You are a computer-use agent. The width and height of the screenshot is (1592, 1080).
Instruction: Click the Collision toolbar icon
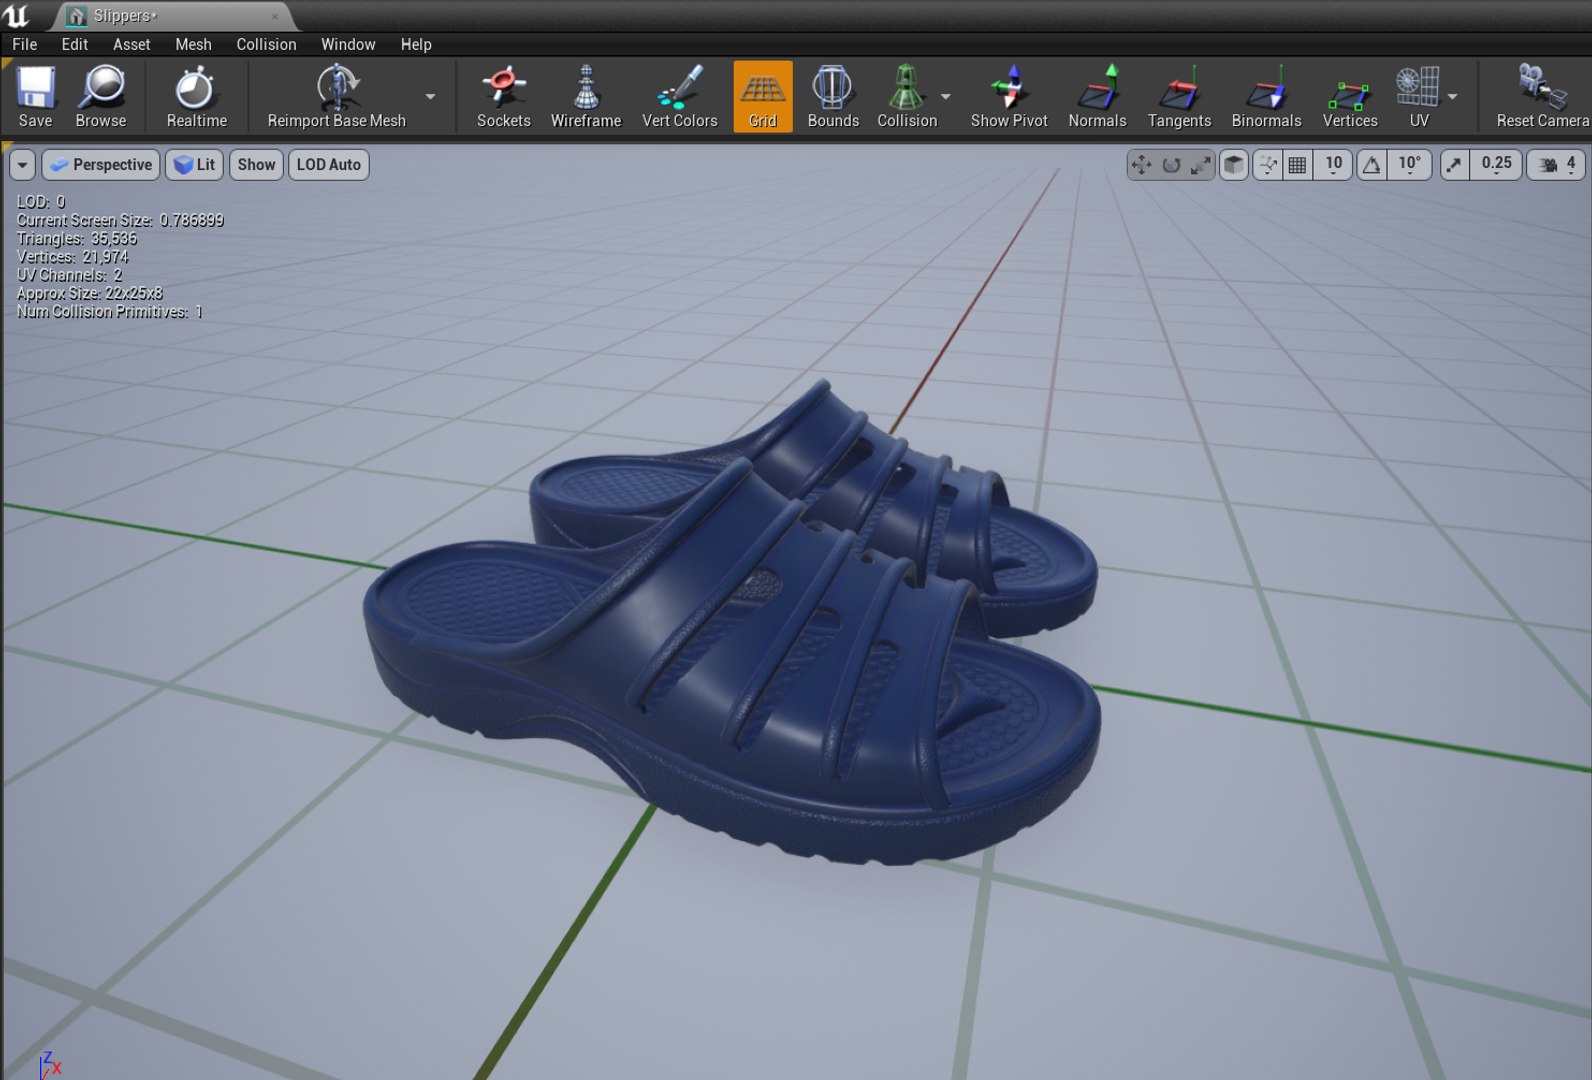(x=907, y=97)
